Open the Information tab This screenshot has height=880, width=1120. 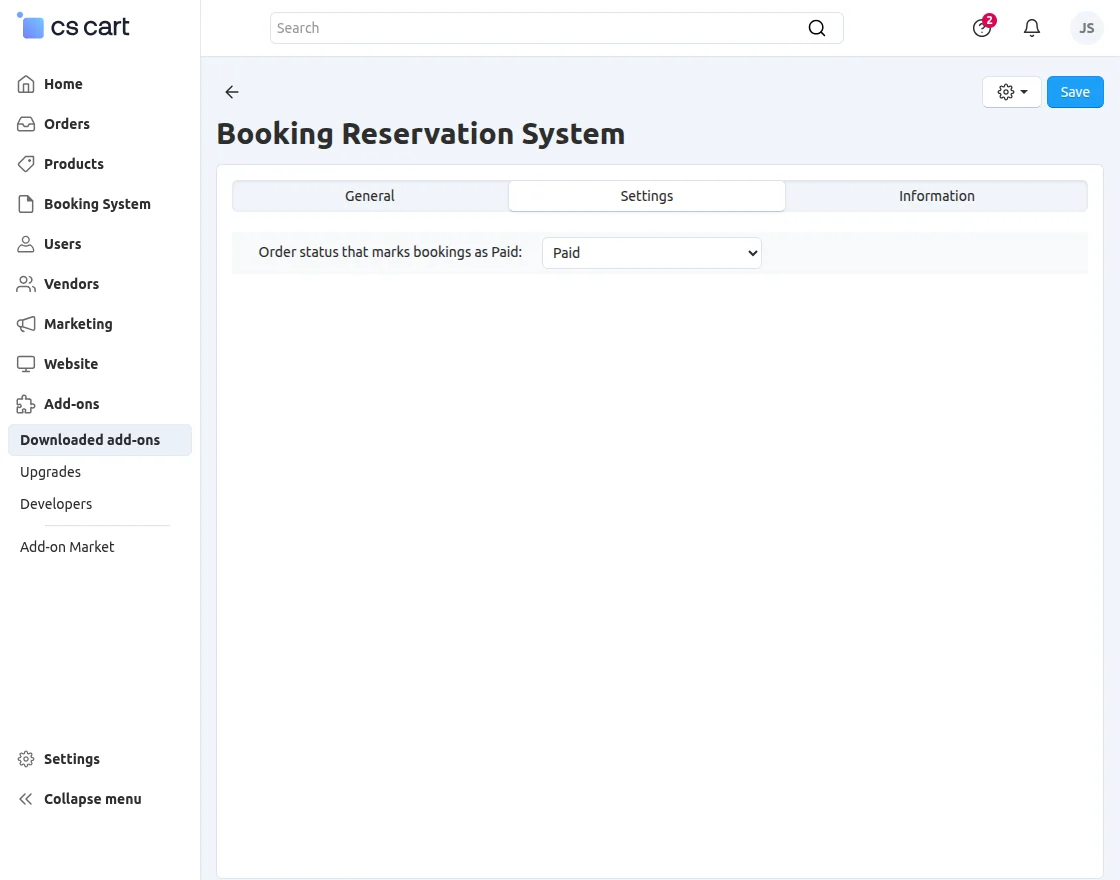pyautogui.click(x=936, y=196)
